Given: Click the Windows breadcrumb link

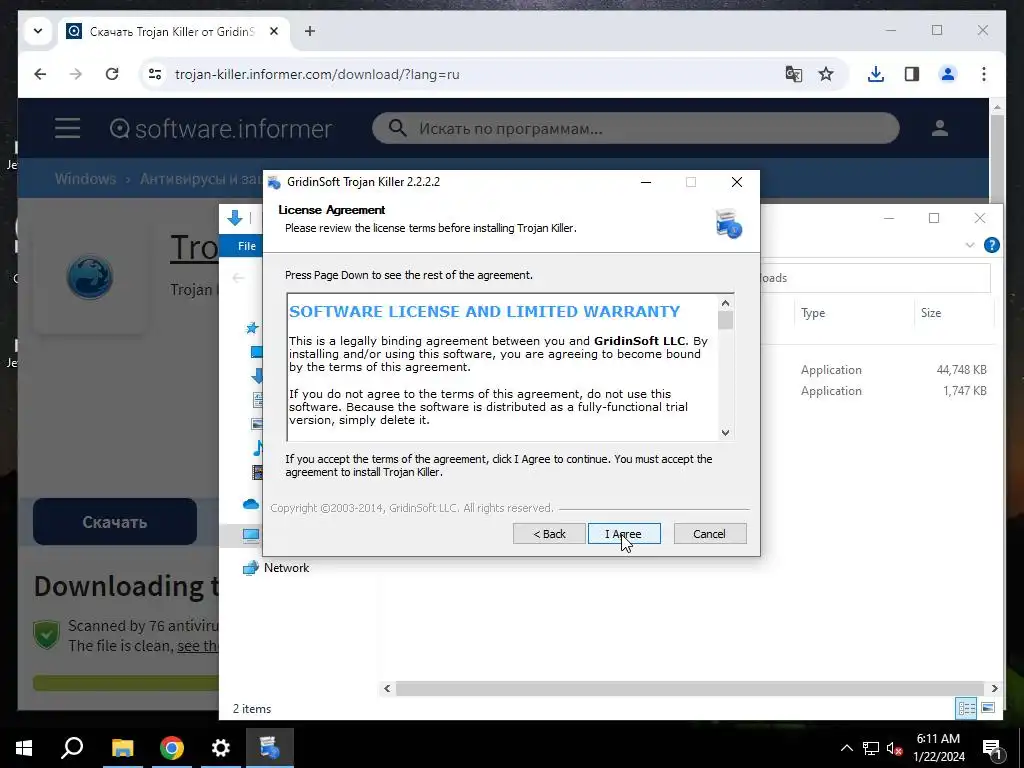Looking at the screenshot, I should tap(85, 178).
